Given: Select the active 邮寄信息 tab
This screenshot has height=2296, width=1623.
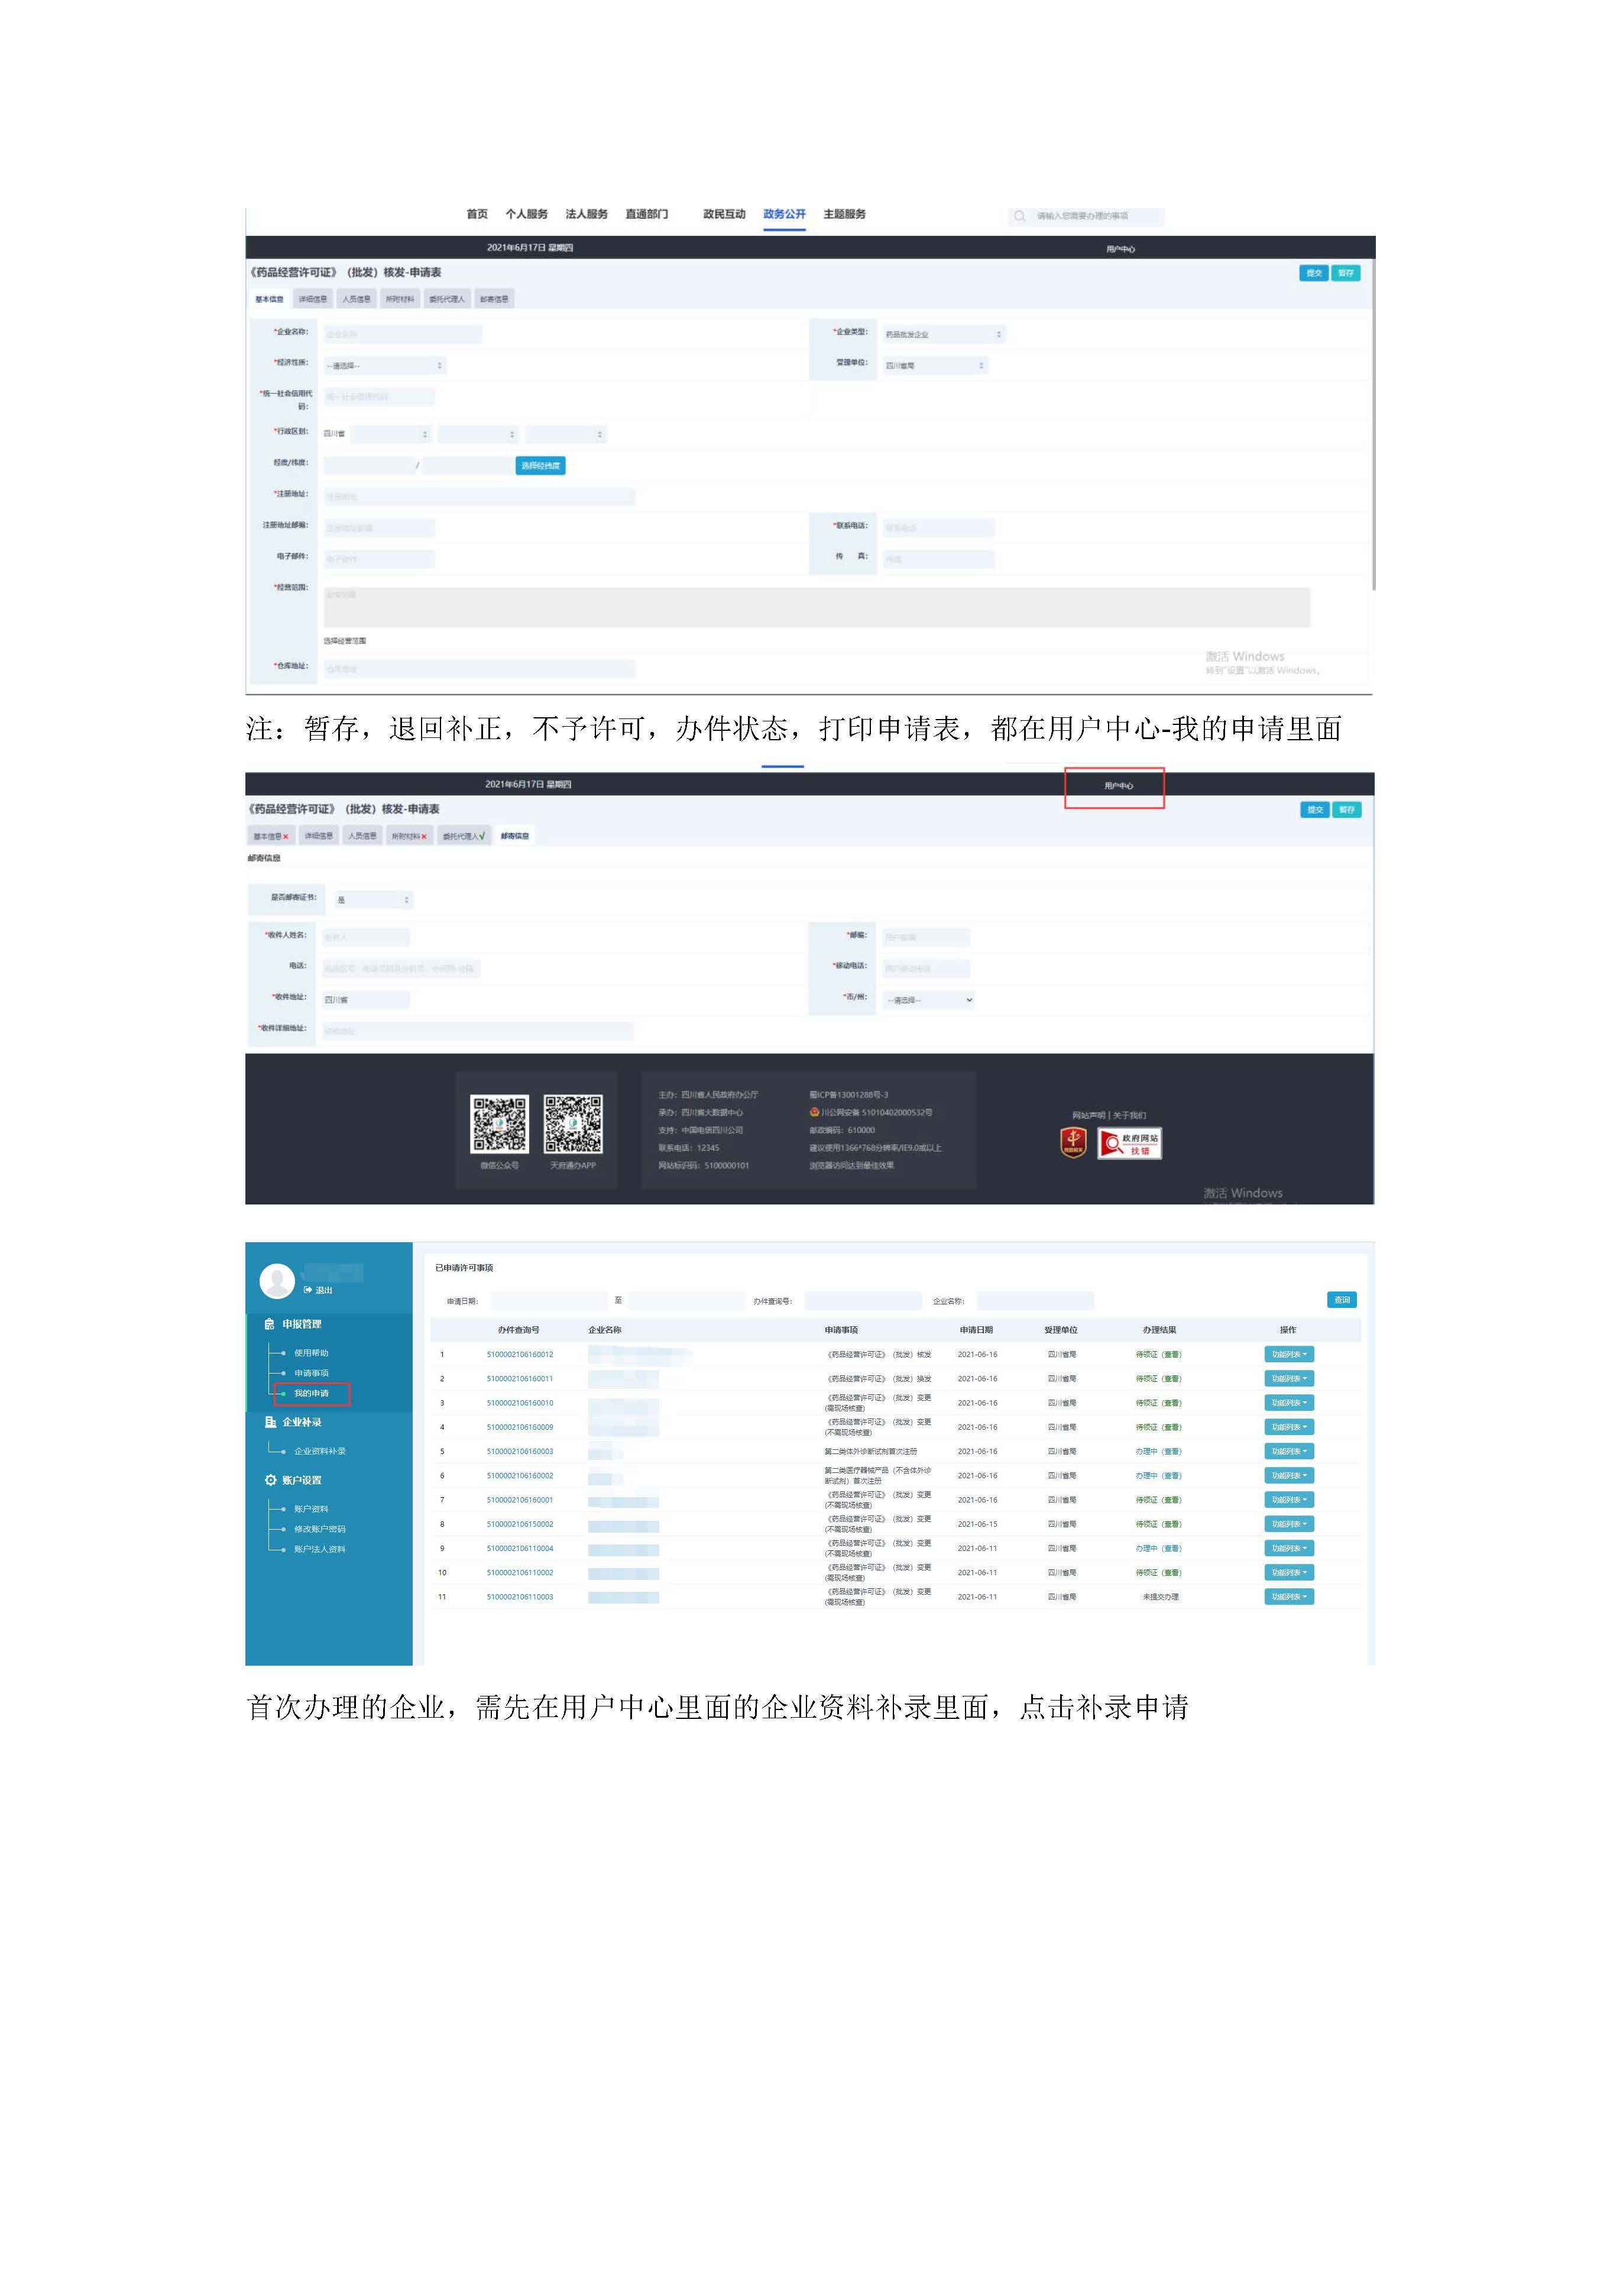Looking at the screenshot, I should (x=515, y=836).
